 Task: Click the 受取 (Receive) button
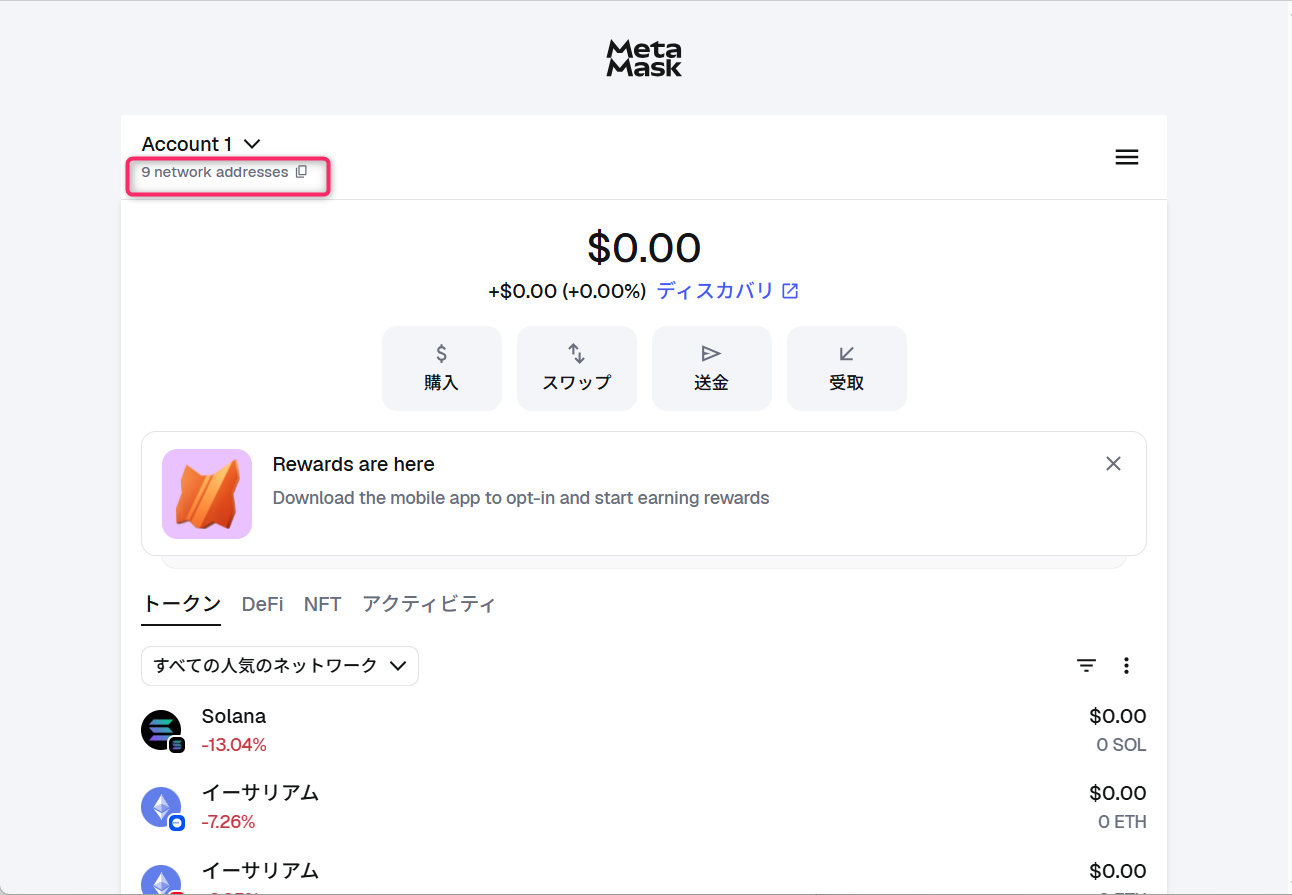click(846, 368)
